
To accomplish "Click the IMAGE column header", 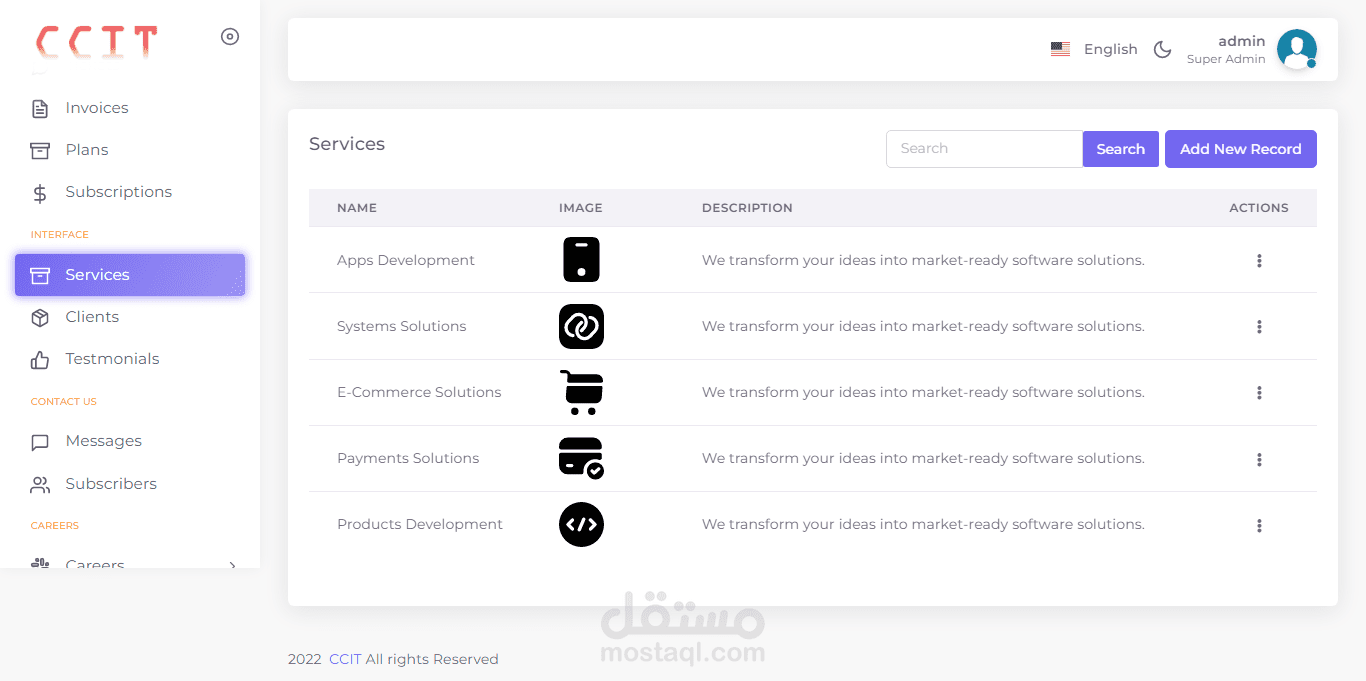I will pyautogui.click(x=581, y=208).
